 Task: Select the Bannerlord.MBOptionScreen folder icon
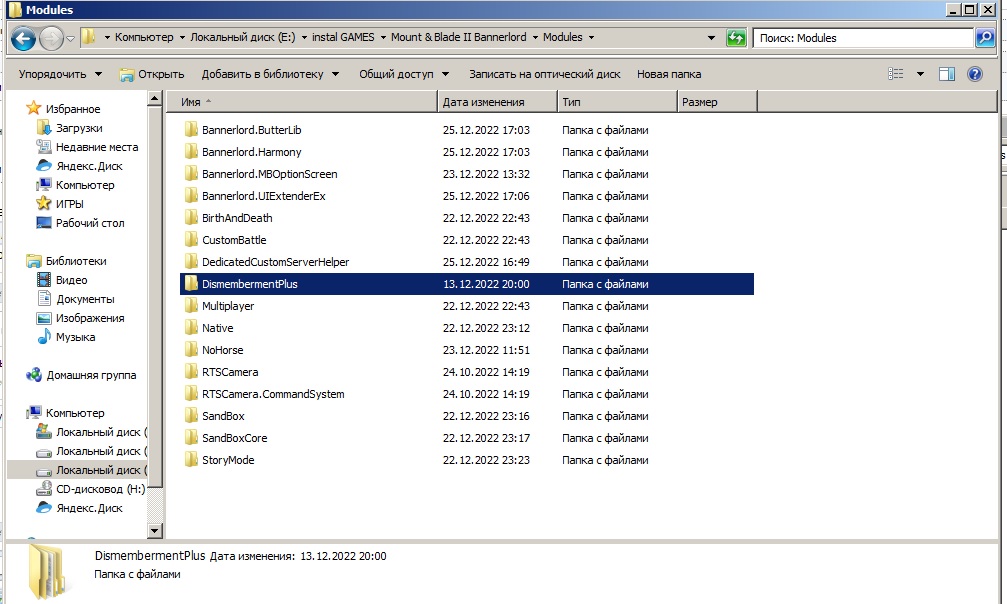point(191,173)
